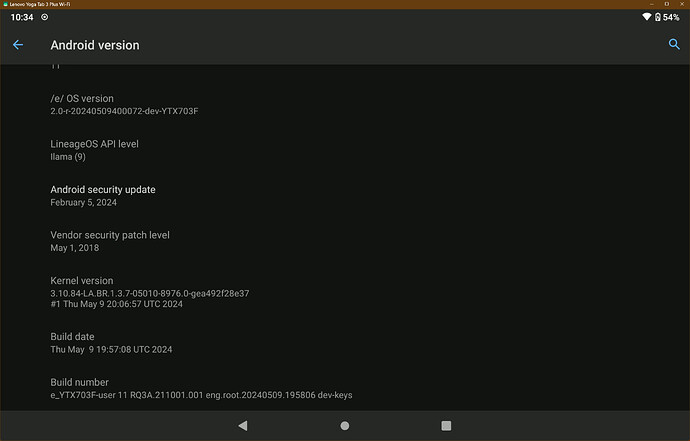Tap the Kernel version entry
This screenshot has height=441, width=690.
coord(345,292)
